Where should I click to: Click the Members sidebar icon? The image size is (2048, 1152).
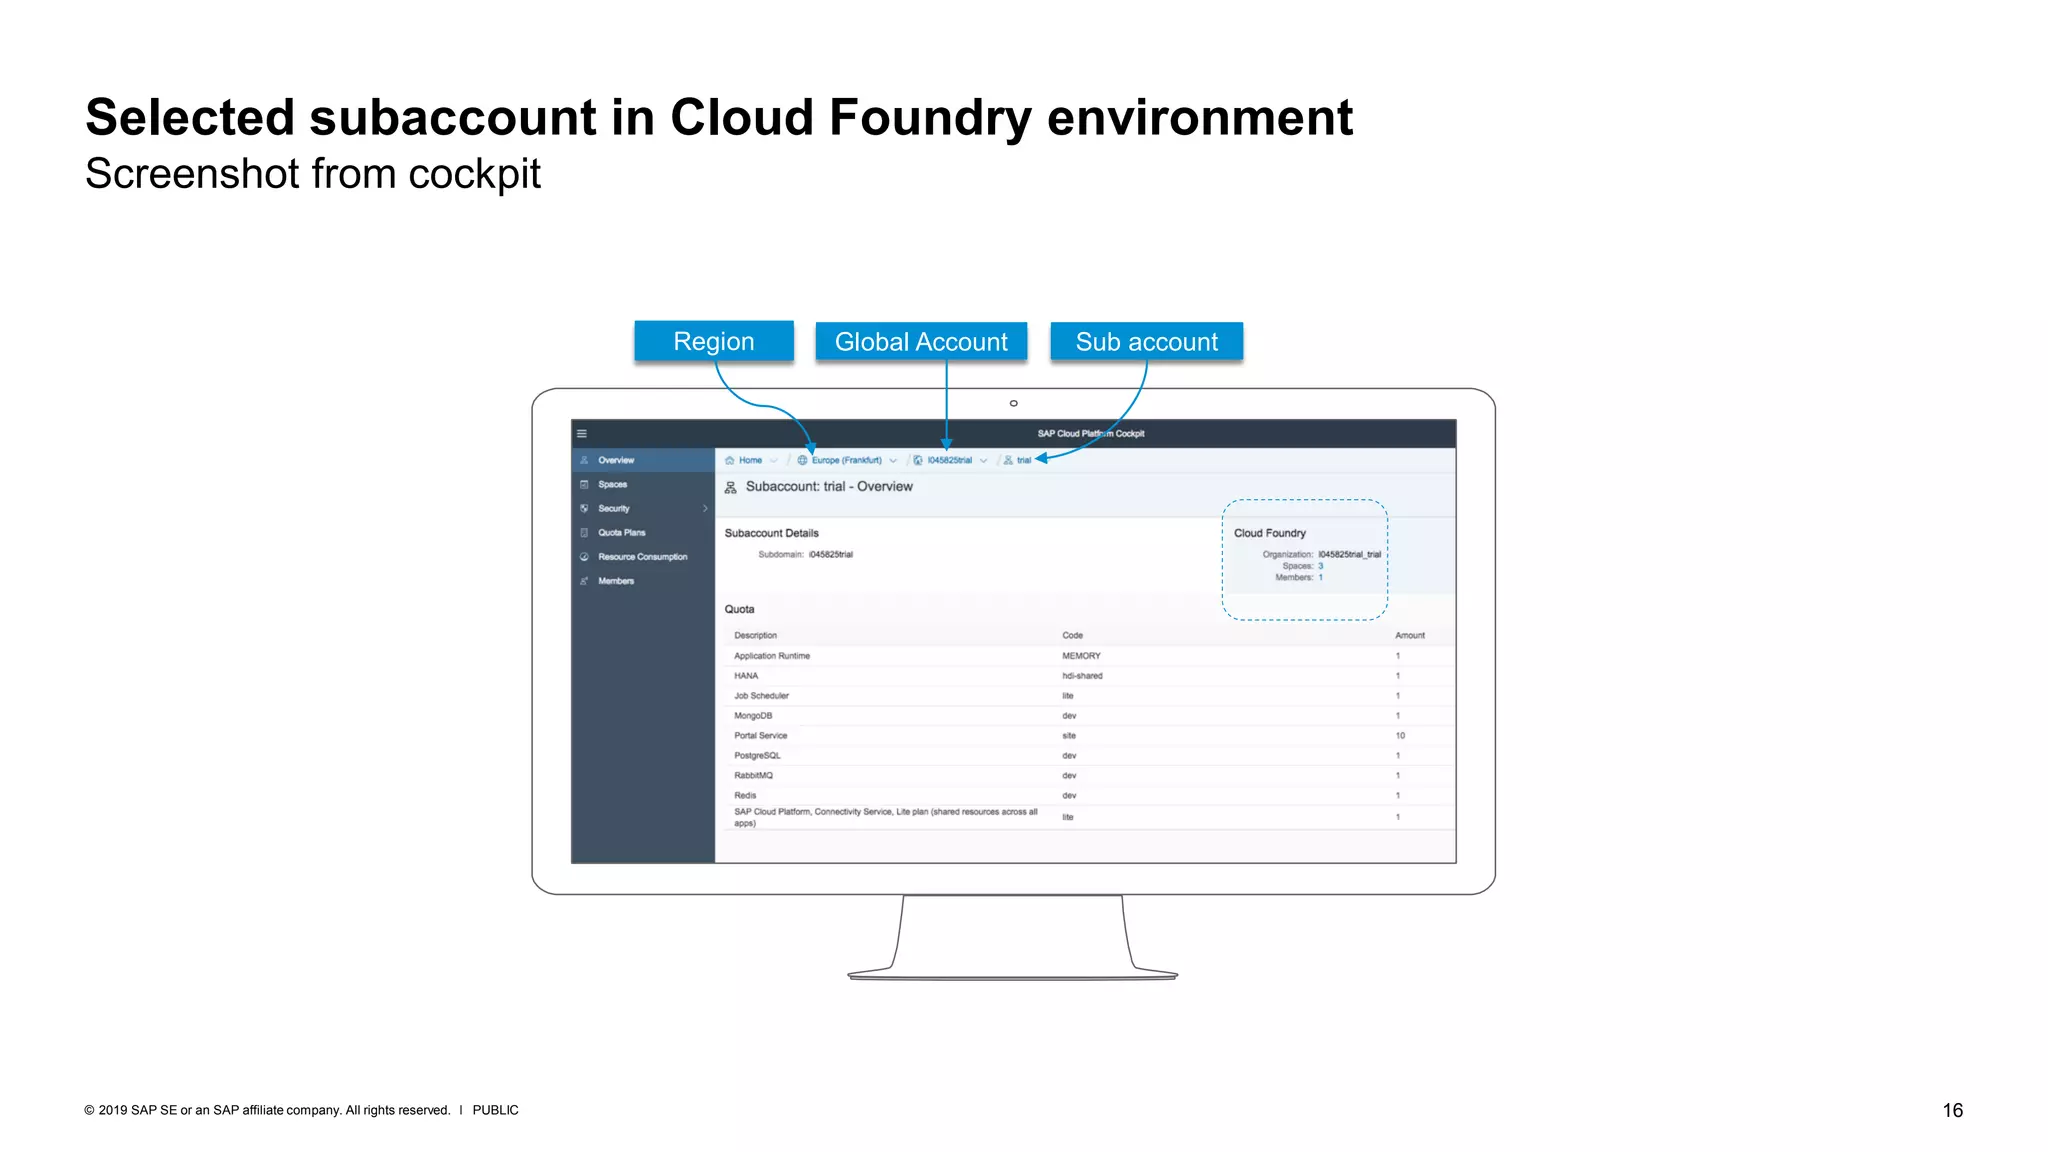coord(584,581)
